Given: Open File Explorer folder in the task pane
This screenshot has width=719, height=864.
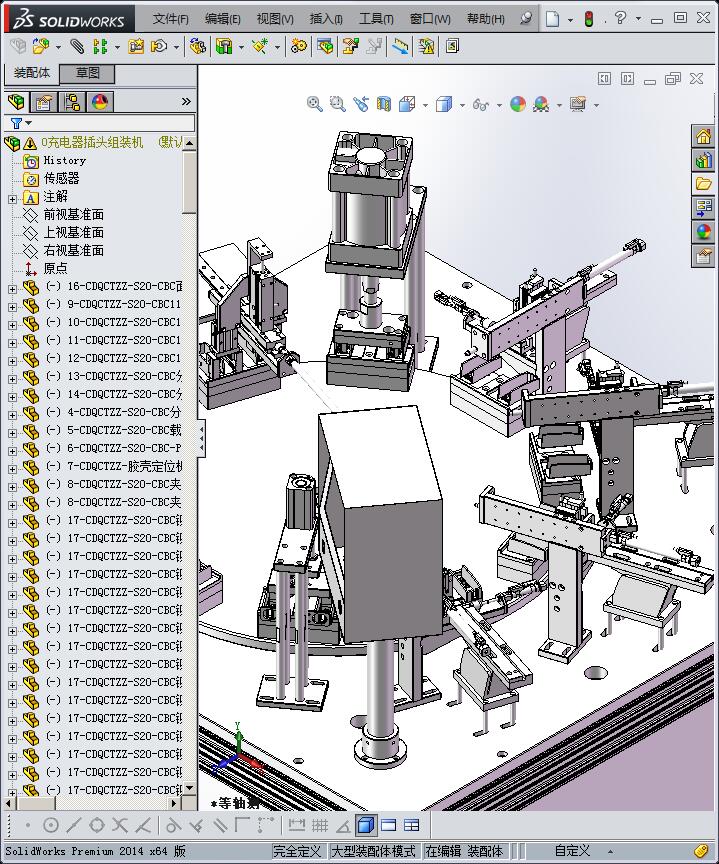Looking at the screenshot, I should [x=703, y=183].
